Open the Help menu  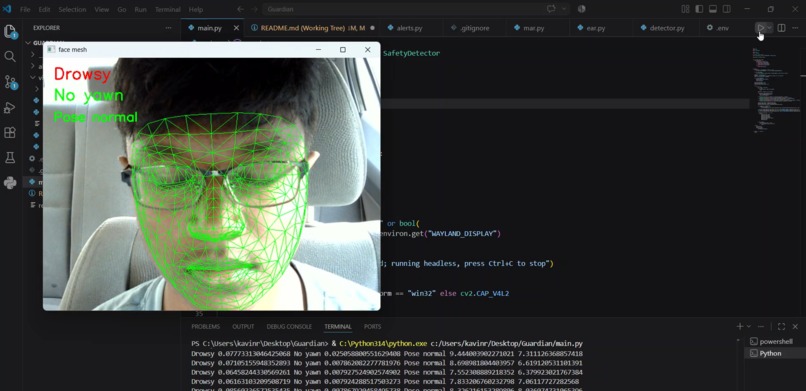tap(196, 9)
